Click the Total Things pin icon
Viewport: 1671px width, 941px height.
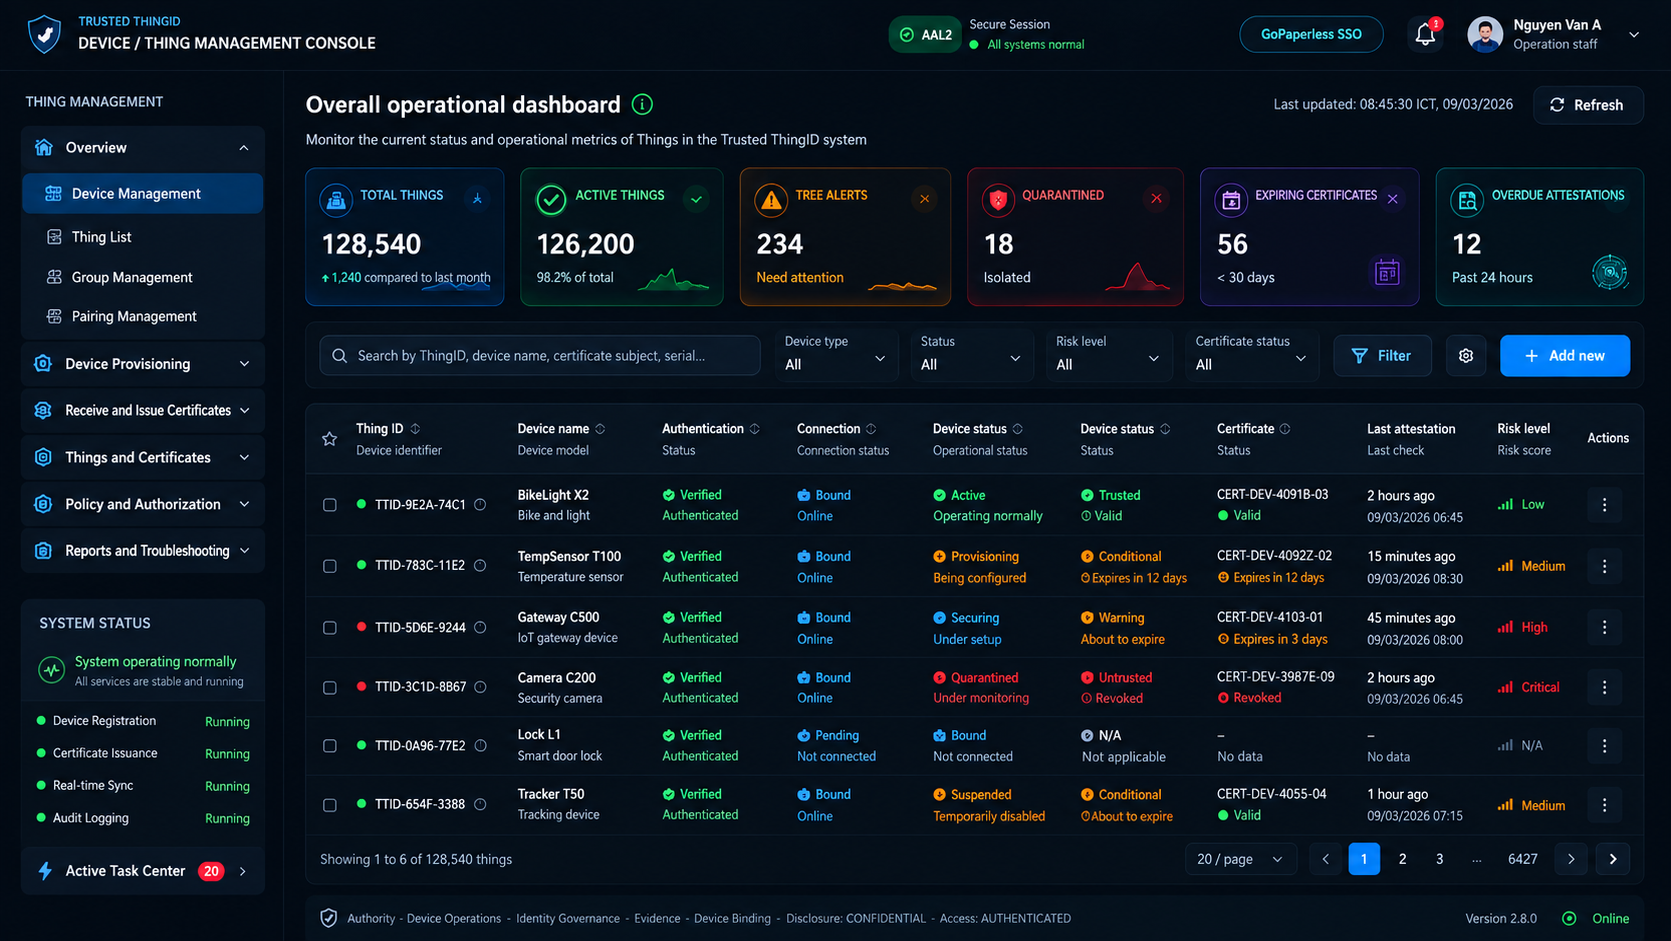pyautogui.click(x=477, y=199)
